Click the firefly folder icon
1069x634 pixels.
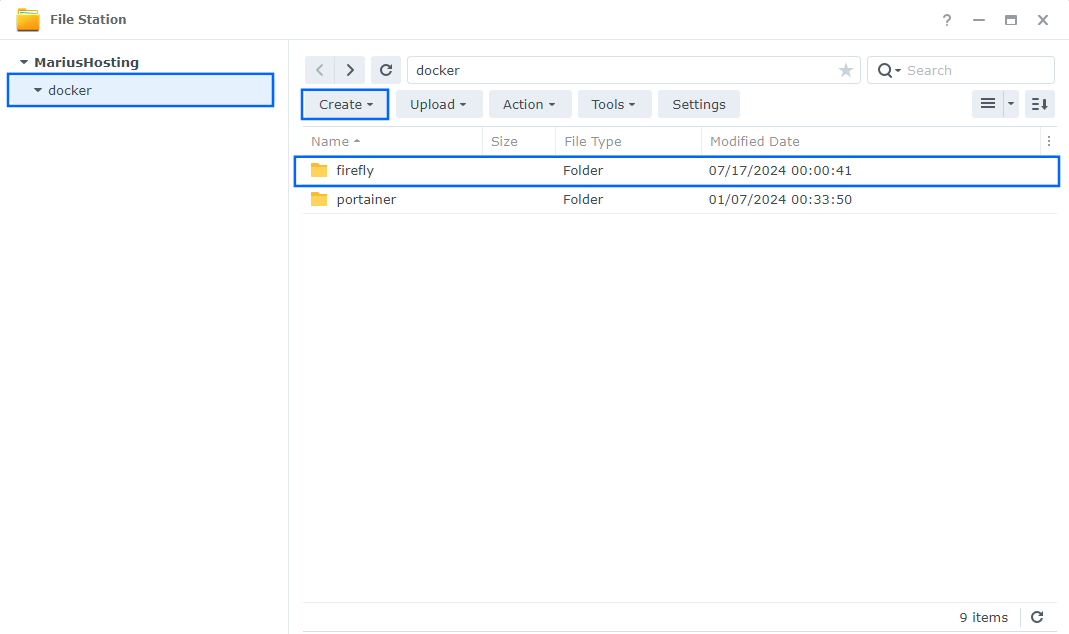point(319,171)
